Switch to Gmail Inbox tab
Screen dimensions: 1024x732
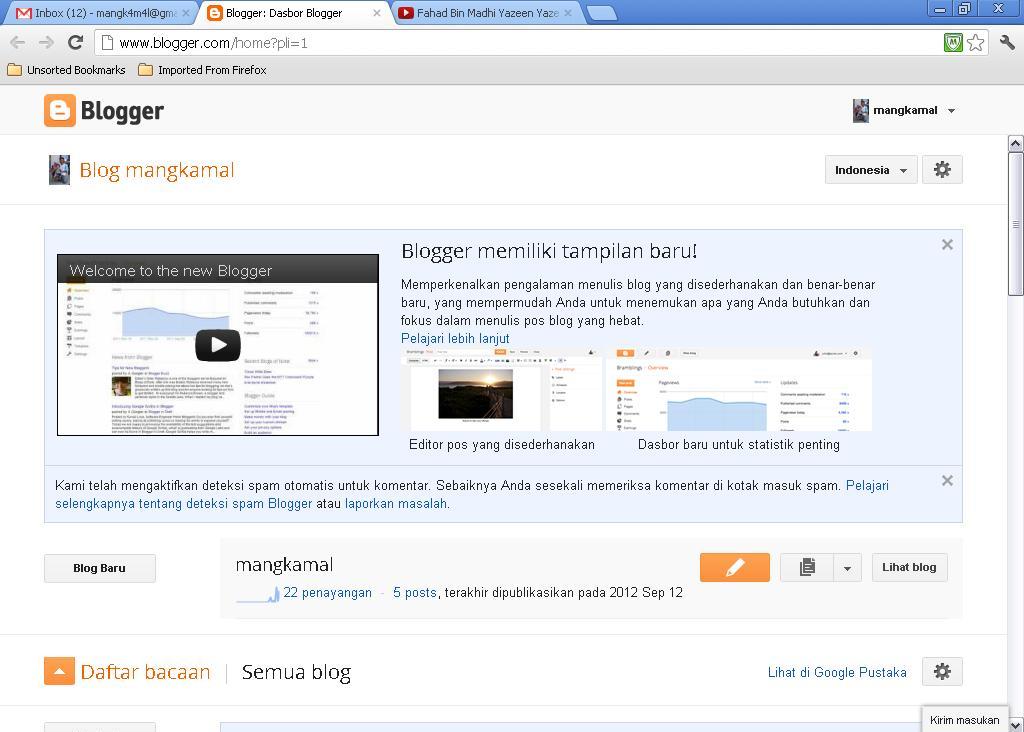(x=98, y=13)
